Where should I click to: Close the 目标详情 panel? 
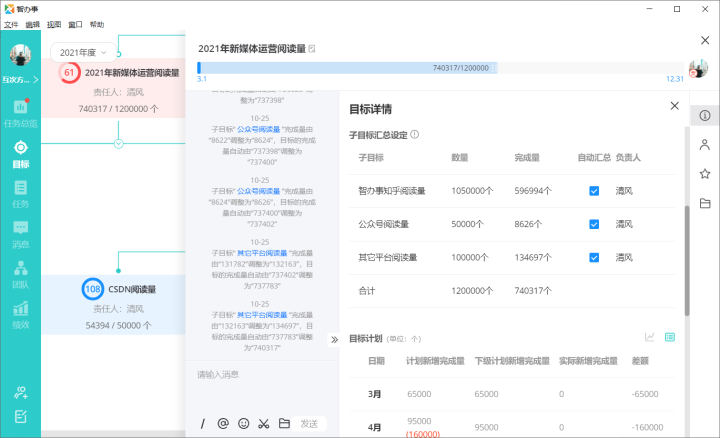point(675,106)
